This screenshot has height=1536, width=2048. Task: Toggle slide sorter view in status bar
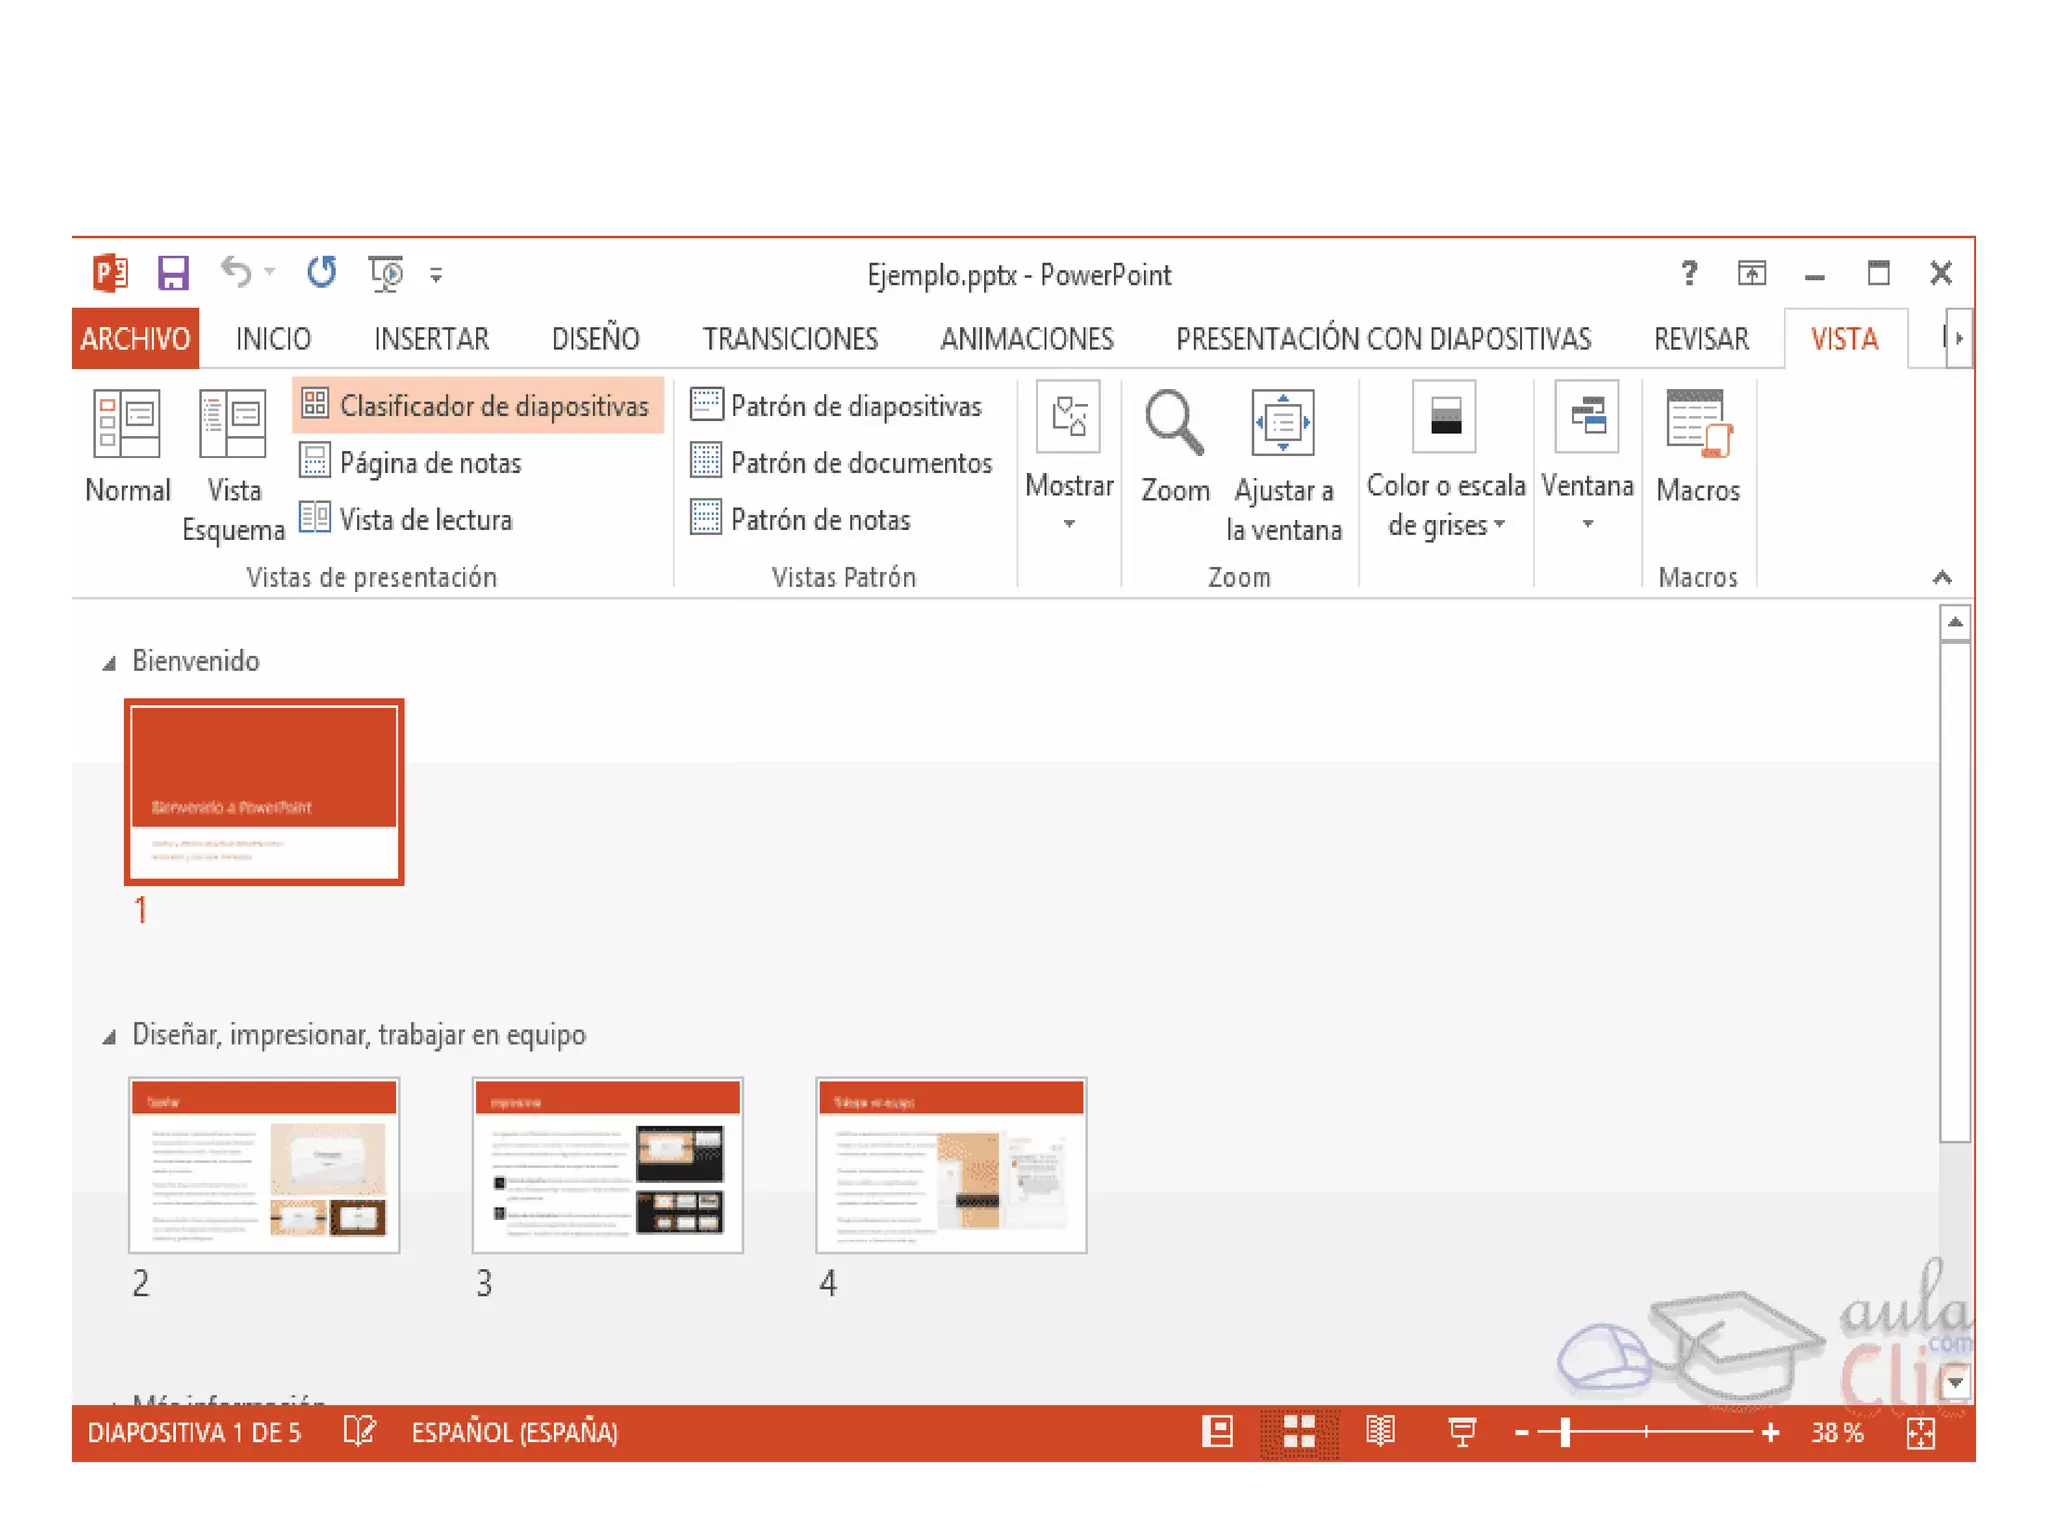tap(1298, 1432)
